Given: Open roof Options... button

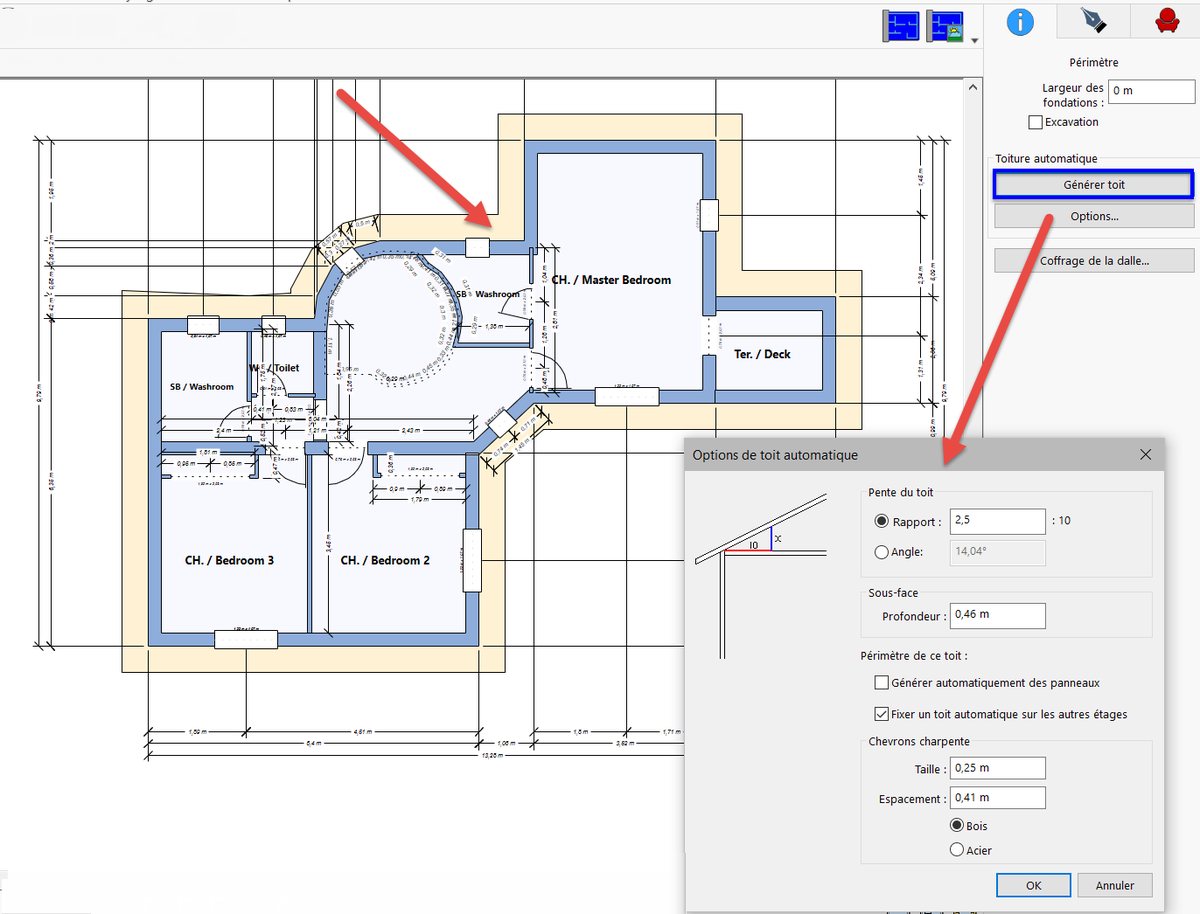Looking at the screenshot, I should click(x=1094, y=216).
